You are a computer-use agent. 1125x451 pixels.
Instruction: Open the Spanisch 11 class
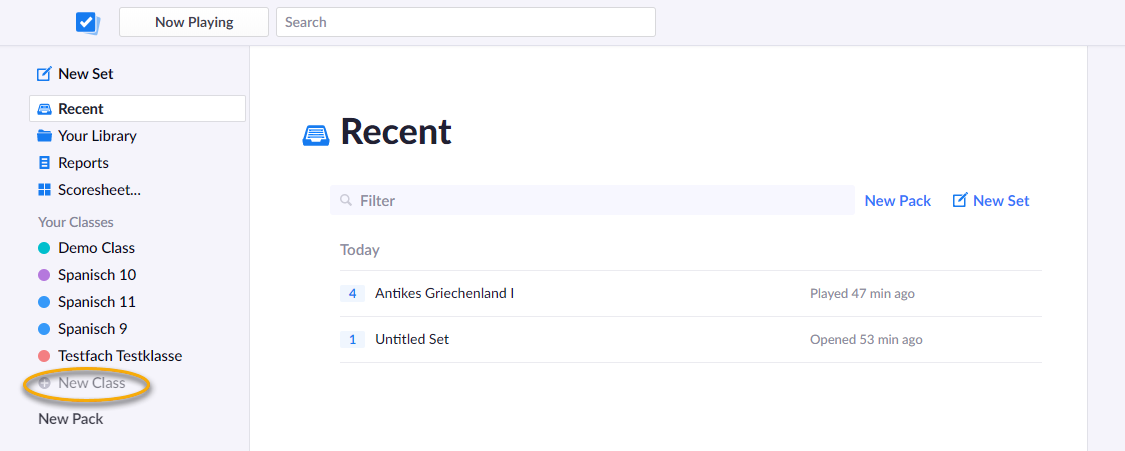[x=97, y=302]
